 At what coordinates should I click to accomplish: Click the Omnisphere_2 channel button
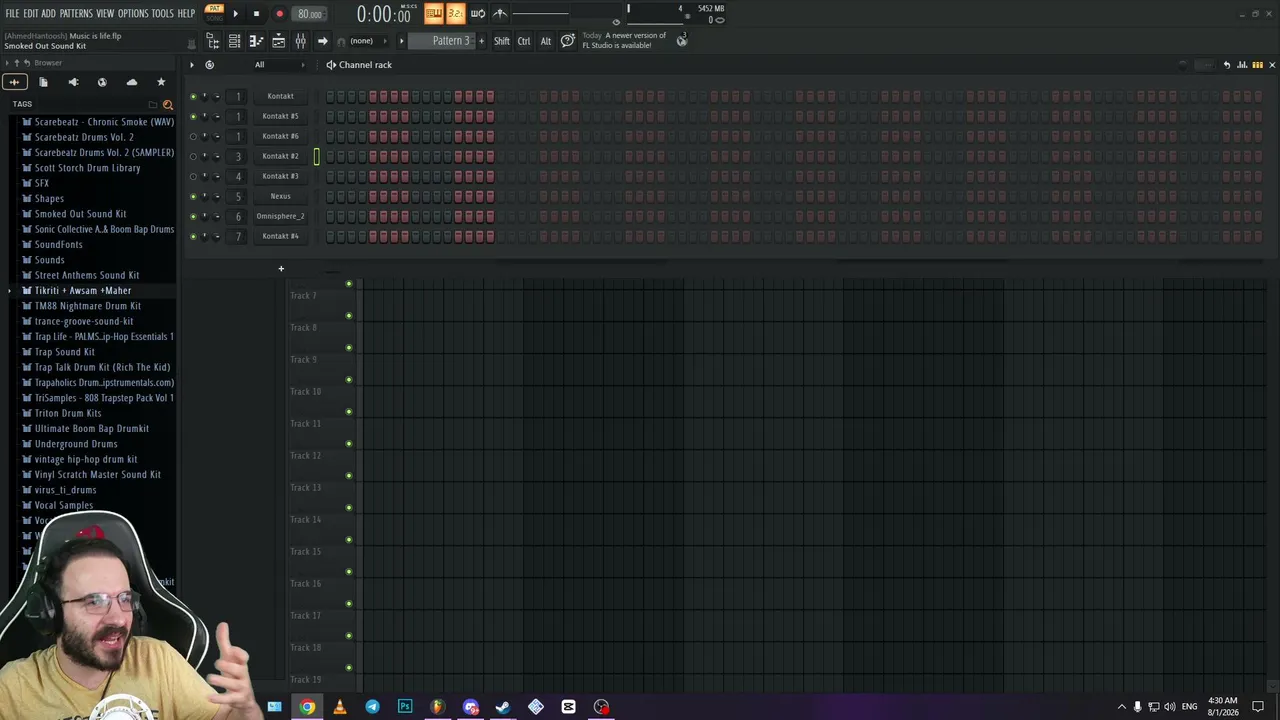pyautogui.click(x=280, y=216)
